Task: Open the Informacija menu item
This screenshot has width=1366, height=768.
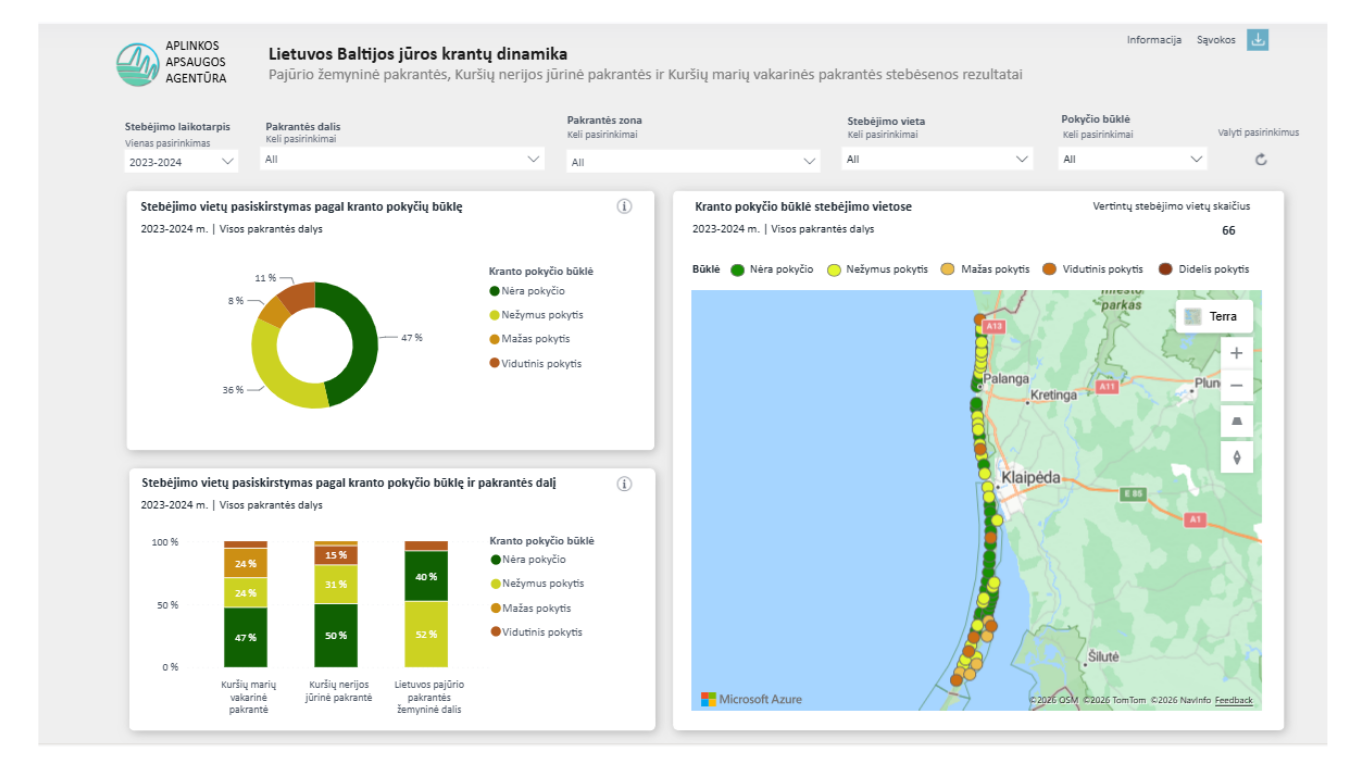Action: 1154,40
